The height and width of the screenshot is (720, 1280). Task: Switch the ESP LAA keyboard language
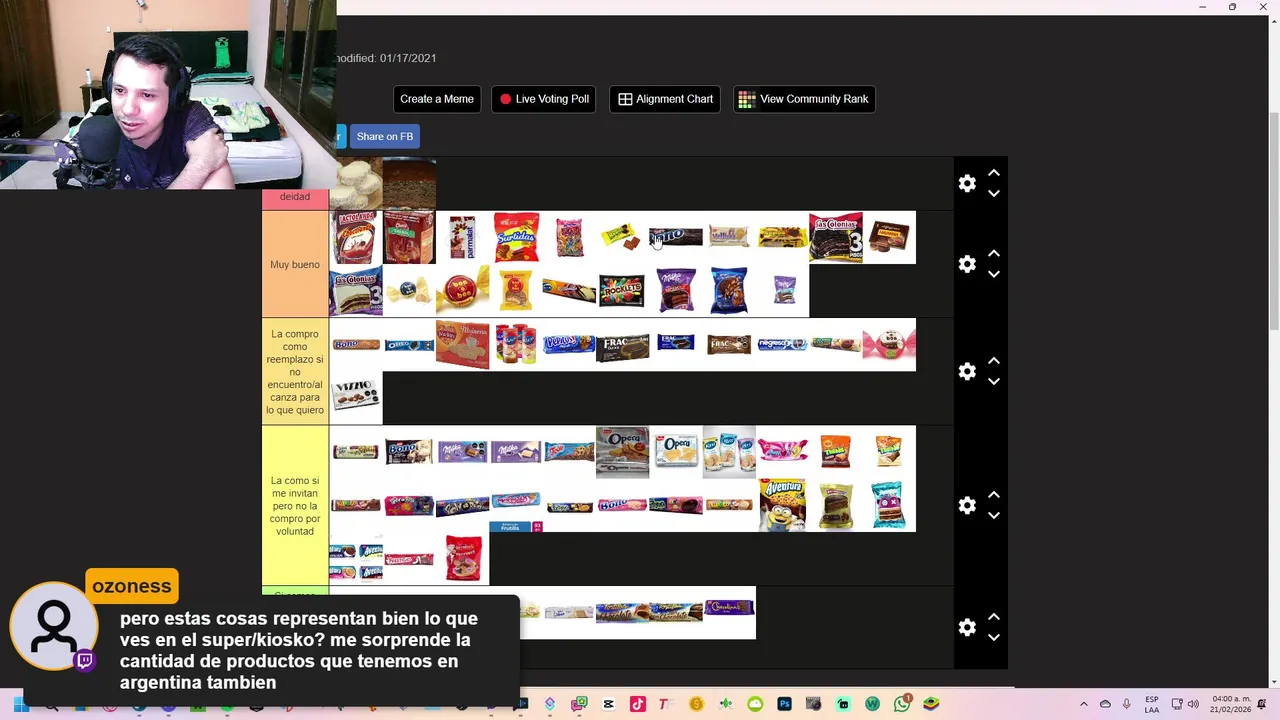[x=1152, y=705]
